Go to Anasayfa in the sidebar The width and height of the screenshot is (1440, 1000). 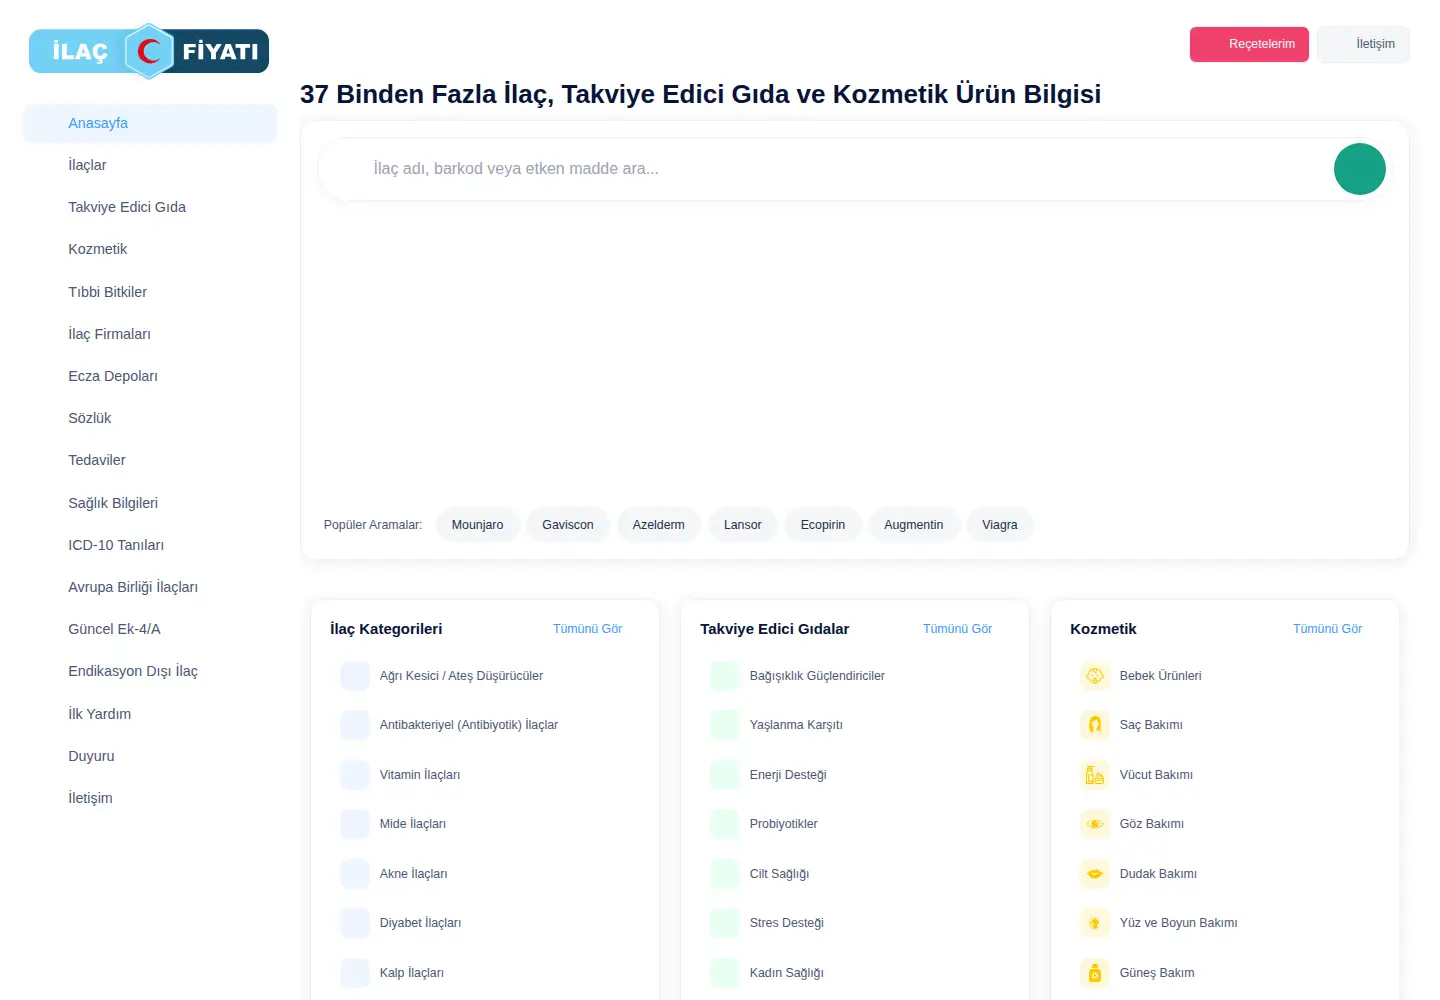(150, 123)
